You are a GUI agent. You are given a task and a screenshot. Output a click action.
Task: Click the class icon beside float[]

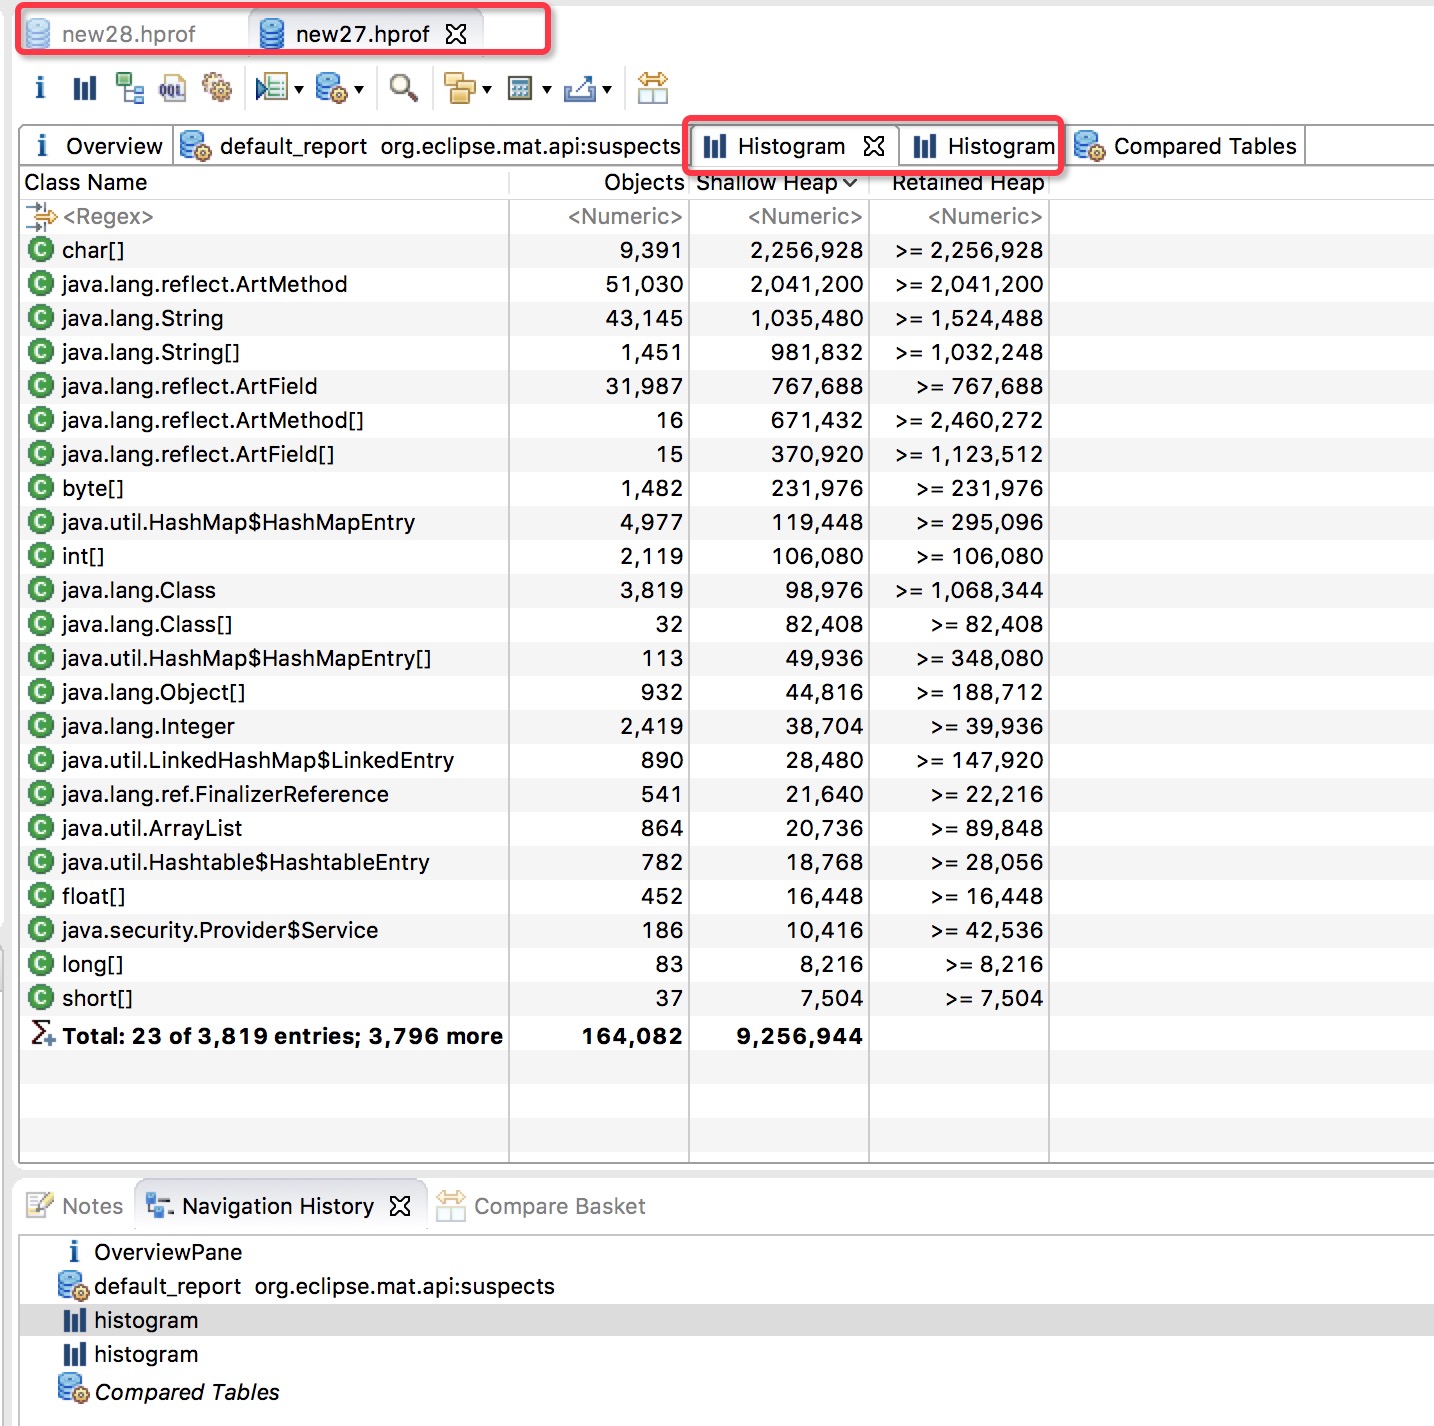click(40, 896)
